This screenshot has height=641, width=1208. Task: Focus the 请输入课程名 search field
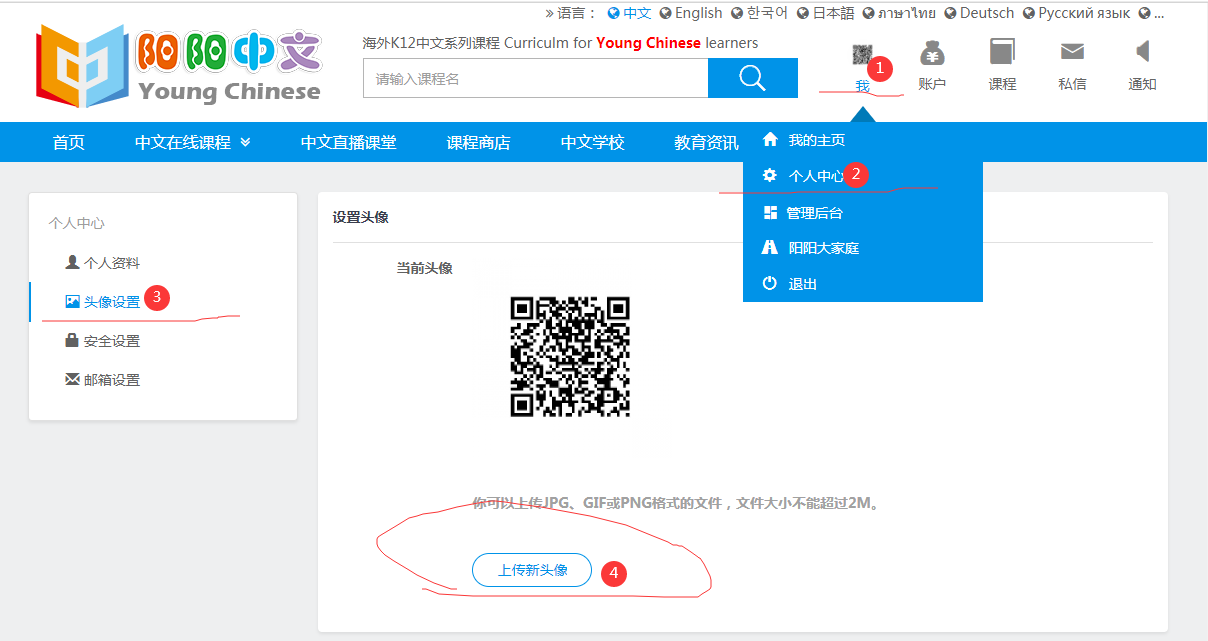coord(535,78)
